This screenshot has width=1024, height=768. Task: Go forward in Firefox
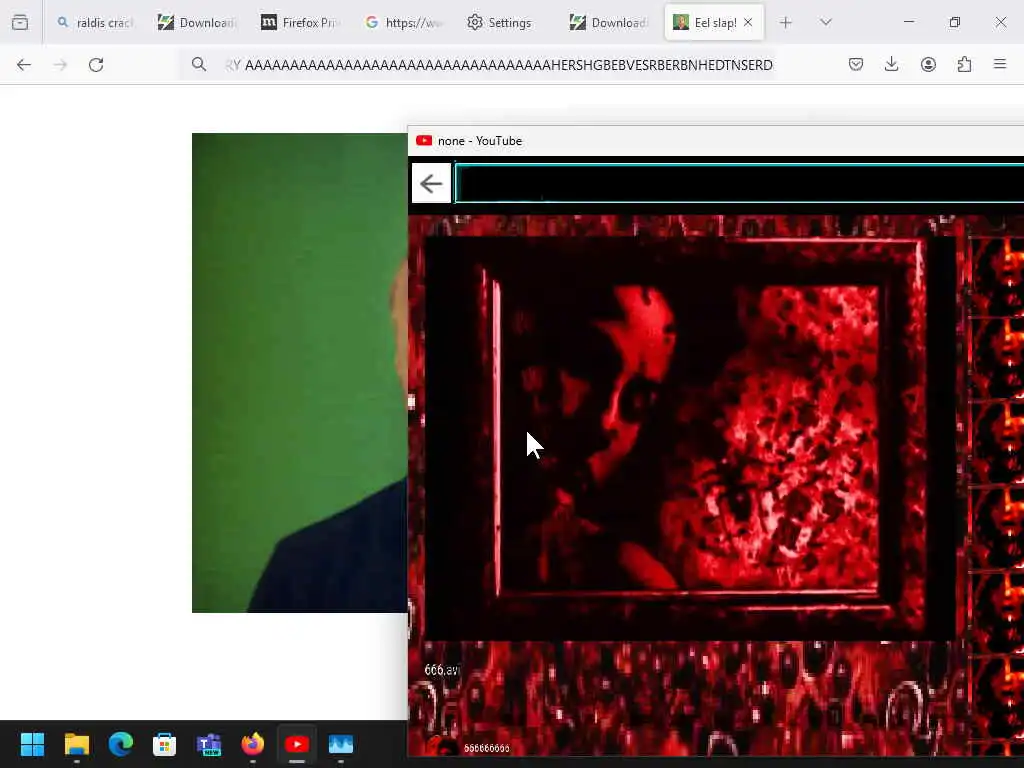click(x=60, y=65)
